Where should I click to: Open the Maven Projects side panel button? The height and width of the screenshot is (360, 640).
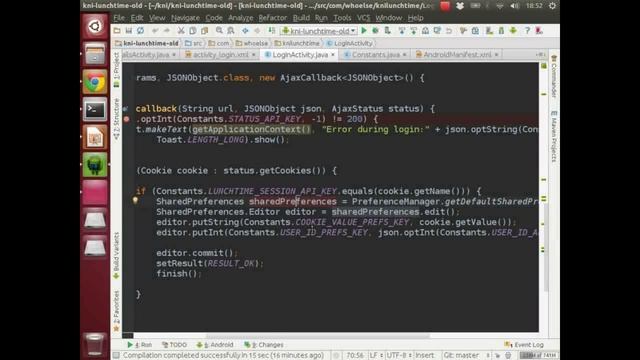pos(554,136)
